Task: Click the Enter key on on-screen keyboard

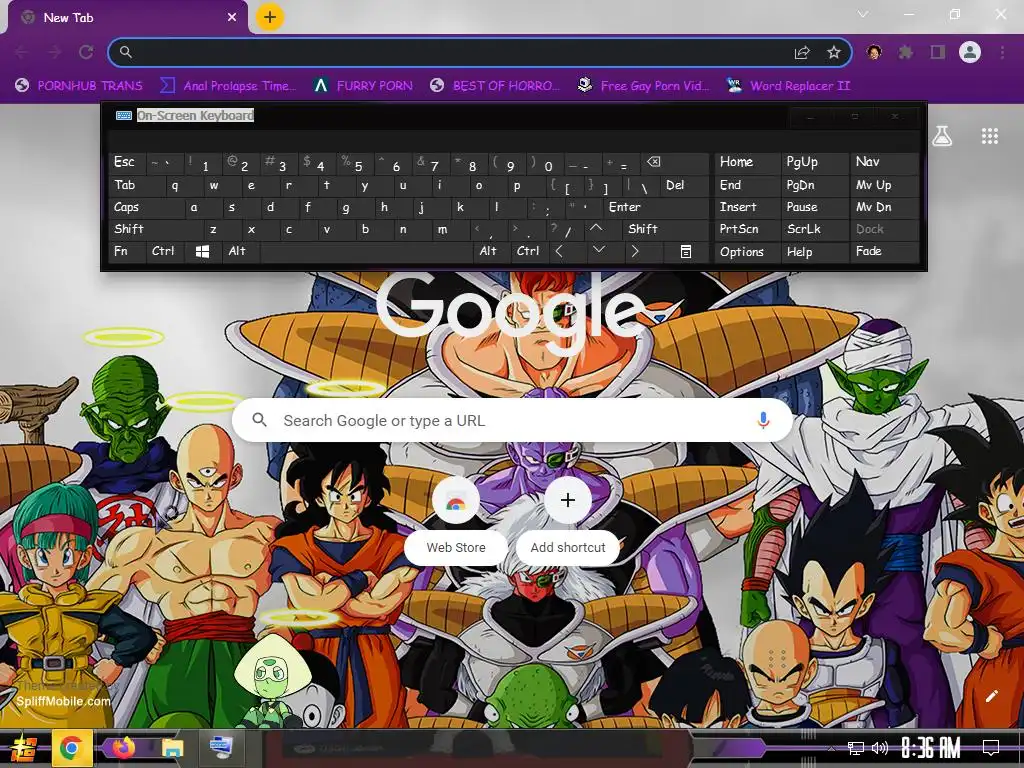Action: pyautogui.click(x=656, y=207)
